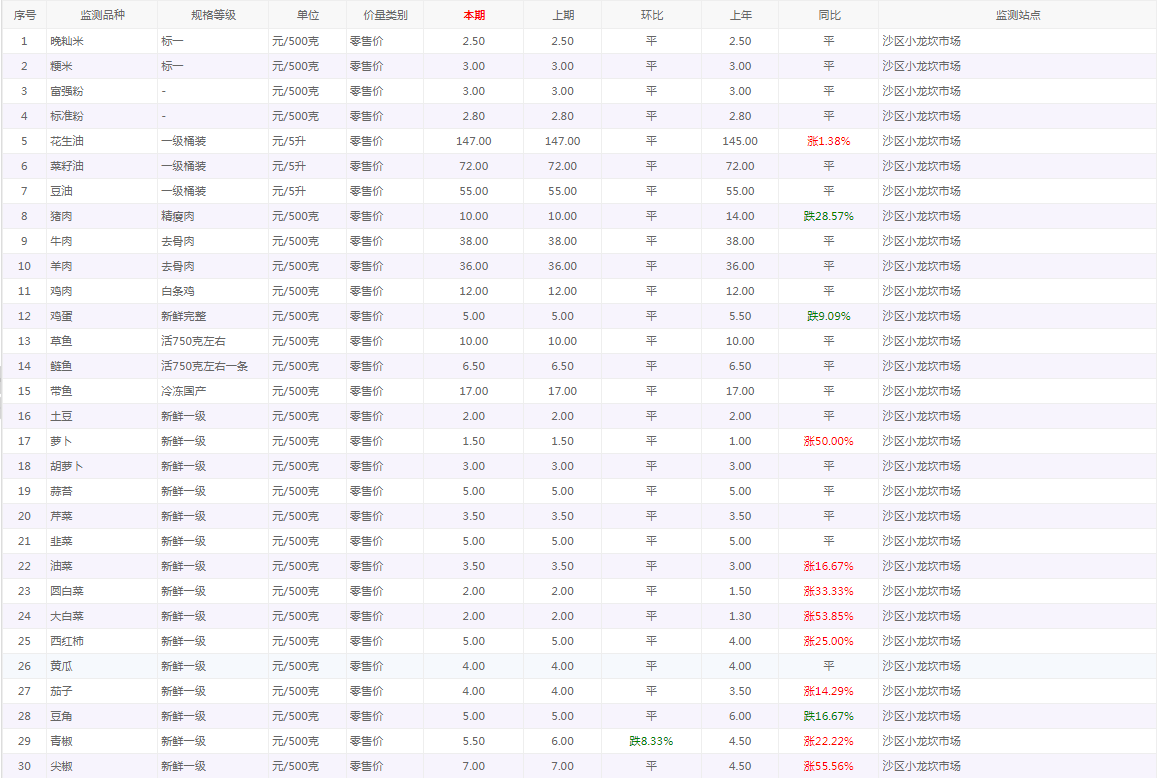Select the 西红柿 product name cell
Image resolution: width=1157 pixels, height=778 pixels.
[67, 641]
